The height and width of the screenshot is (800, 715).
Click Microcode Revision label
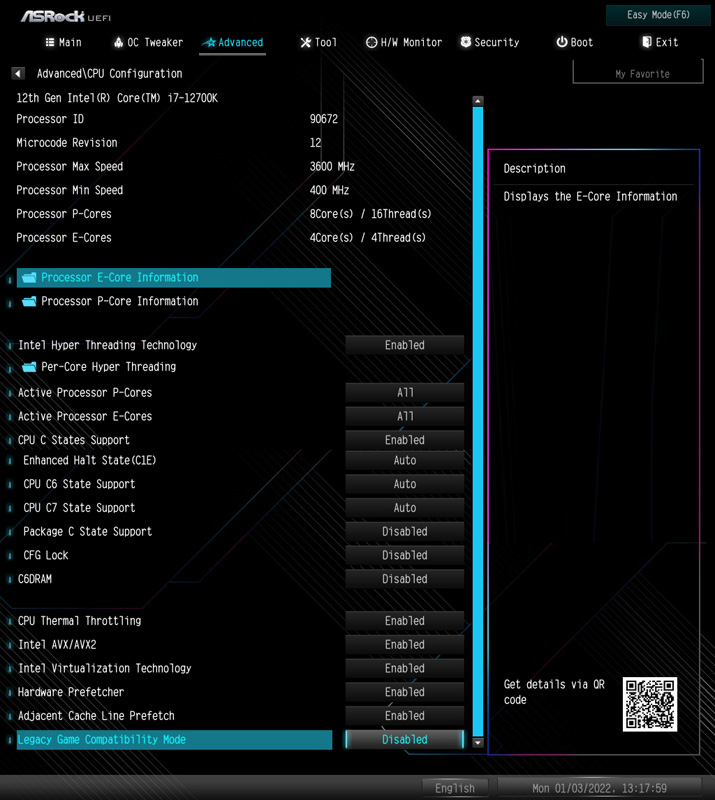pos(67,143)
